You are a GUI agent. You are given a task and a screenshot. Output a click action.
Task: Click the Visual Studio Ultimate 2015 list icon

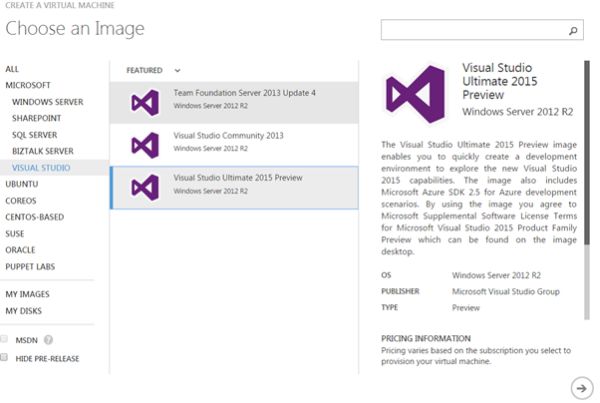[145, 186]
